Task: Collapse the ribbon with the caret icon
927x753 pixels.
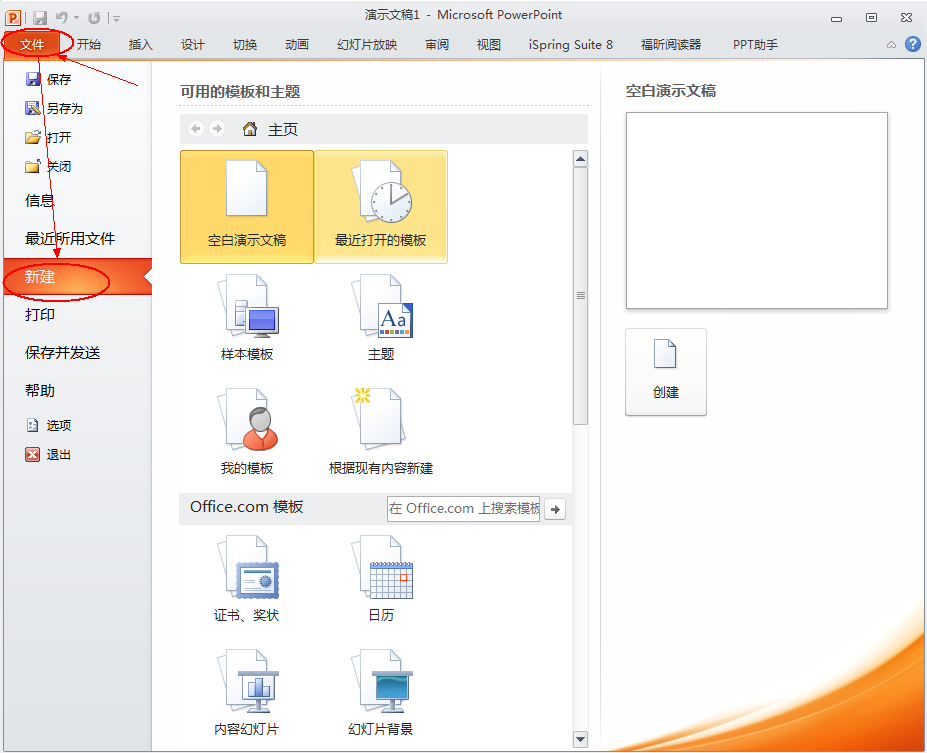Action: [x=891, y=45]
